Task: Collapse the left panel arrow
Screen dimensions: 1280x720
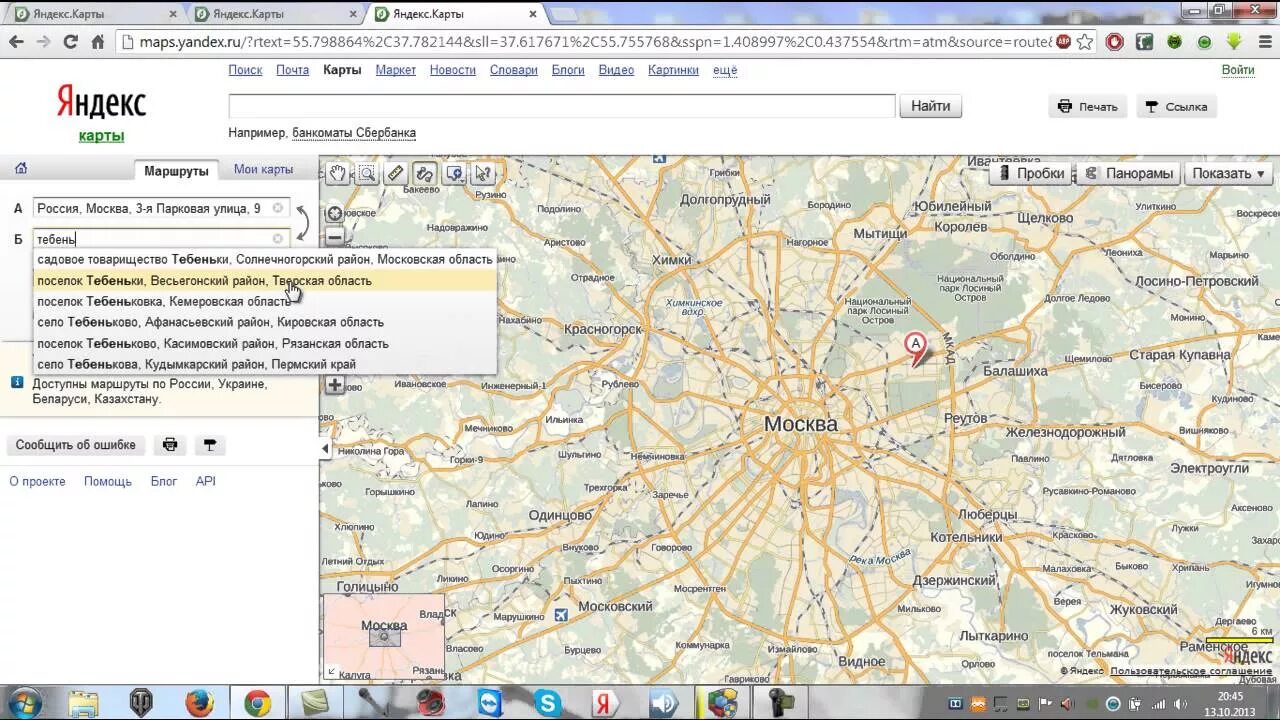Action: tap(325, 449)
